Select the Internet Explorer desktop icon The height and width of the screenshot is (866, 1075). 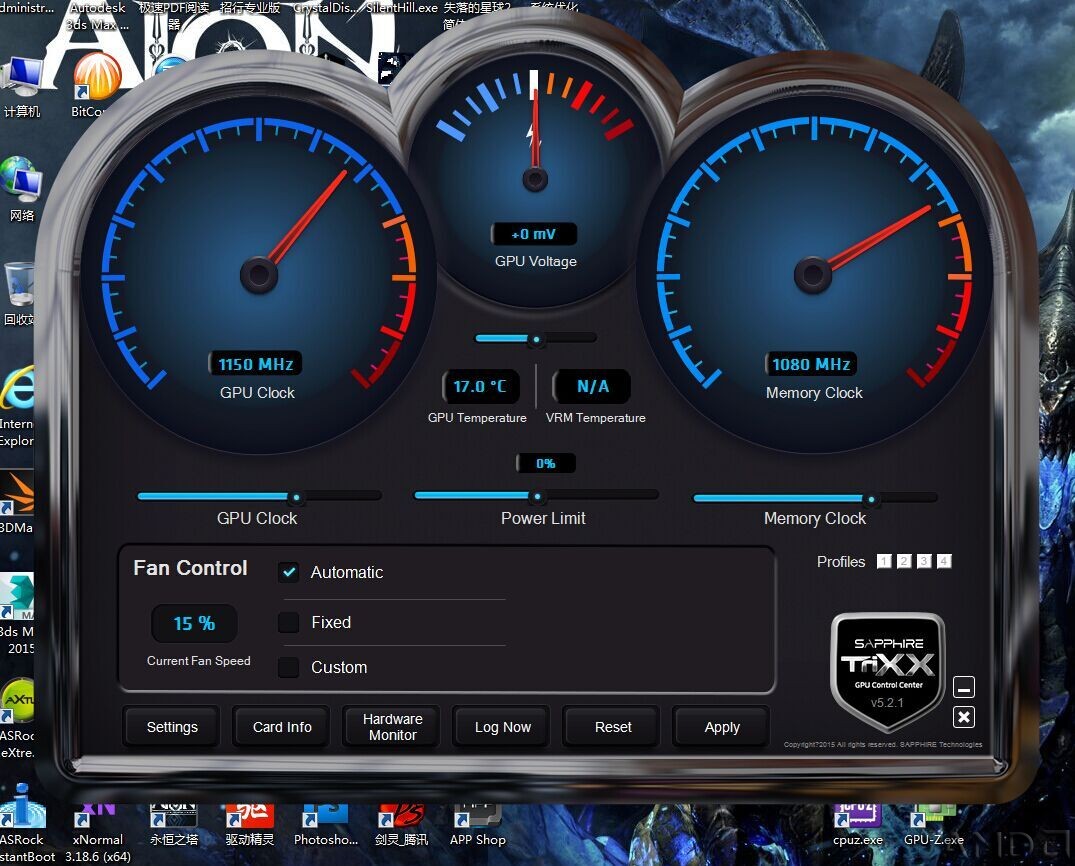(17, 406)
